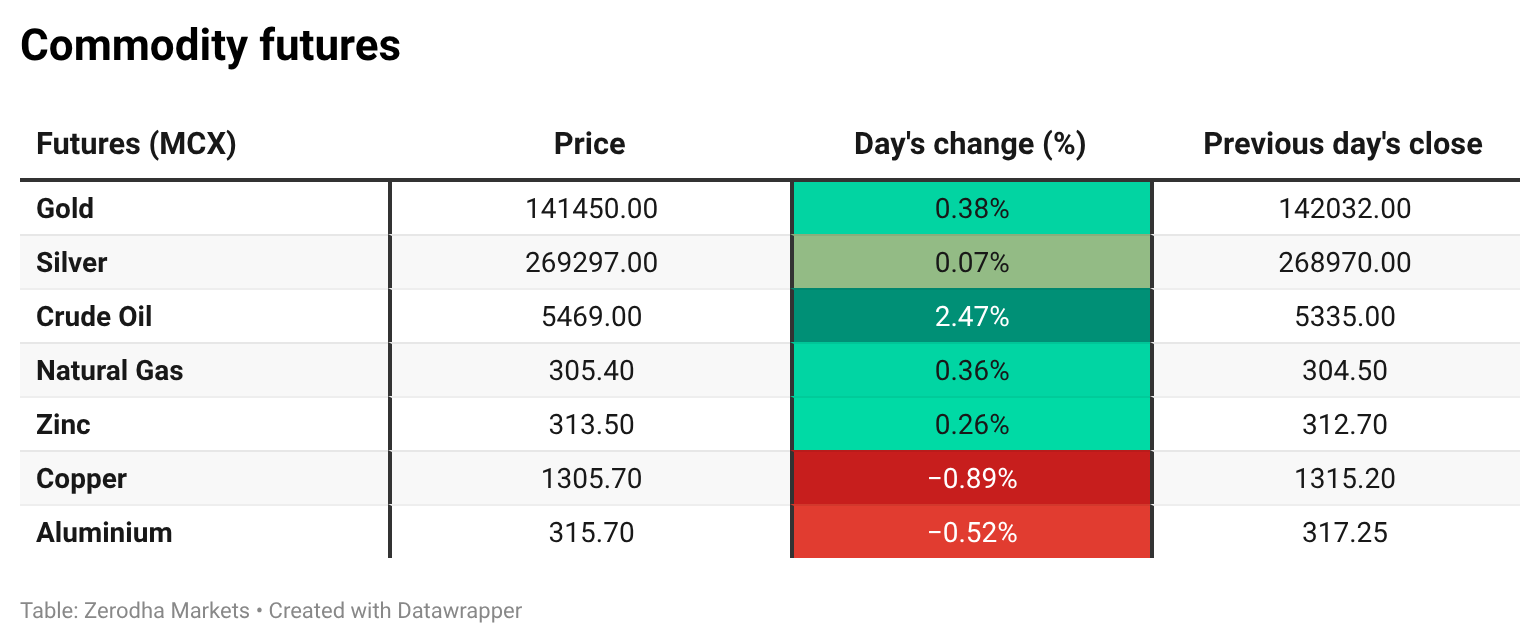This screenshot has width=1540, height=644.
Task: Click the Gold price 141450.00 cell
Action: tap(591, 209)
